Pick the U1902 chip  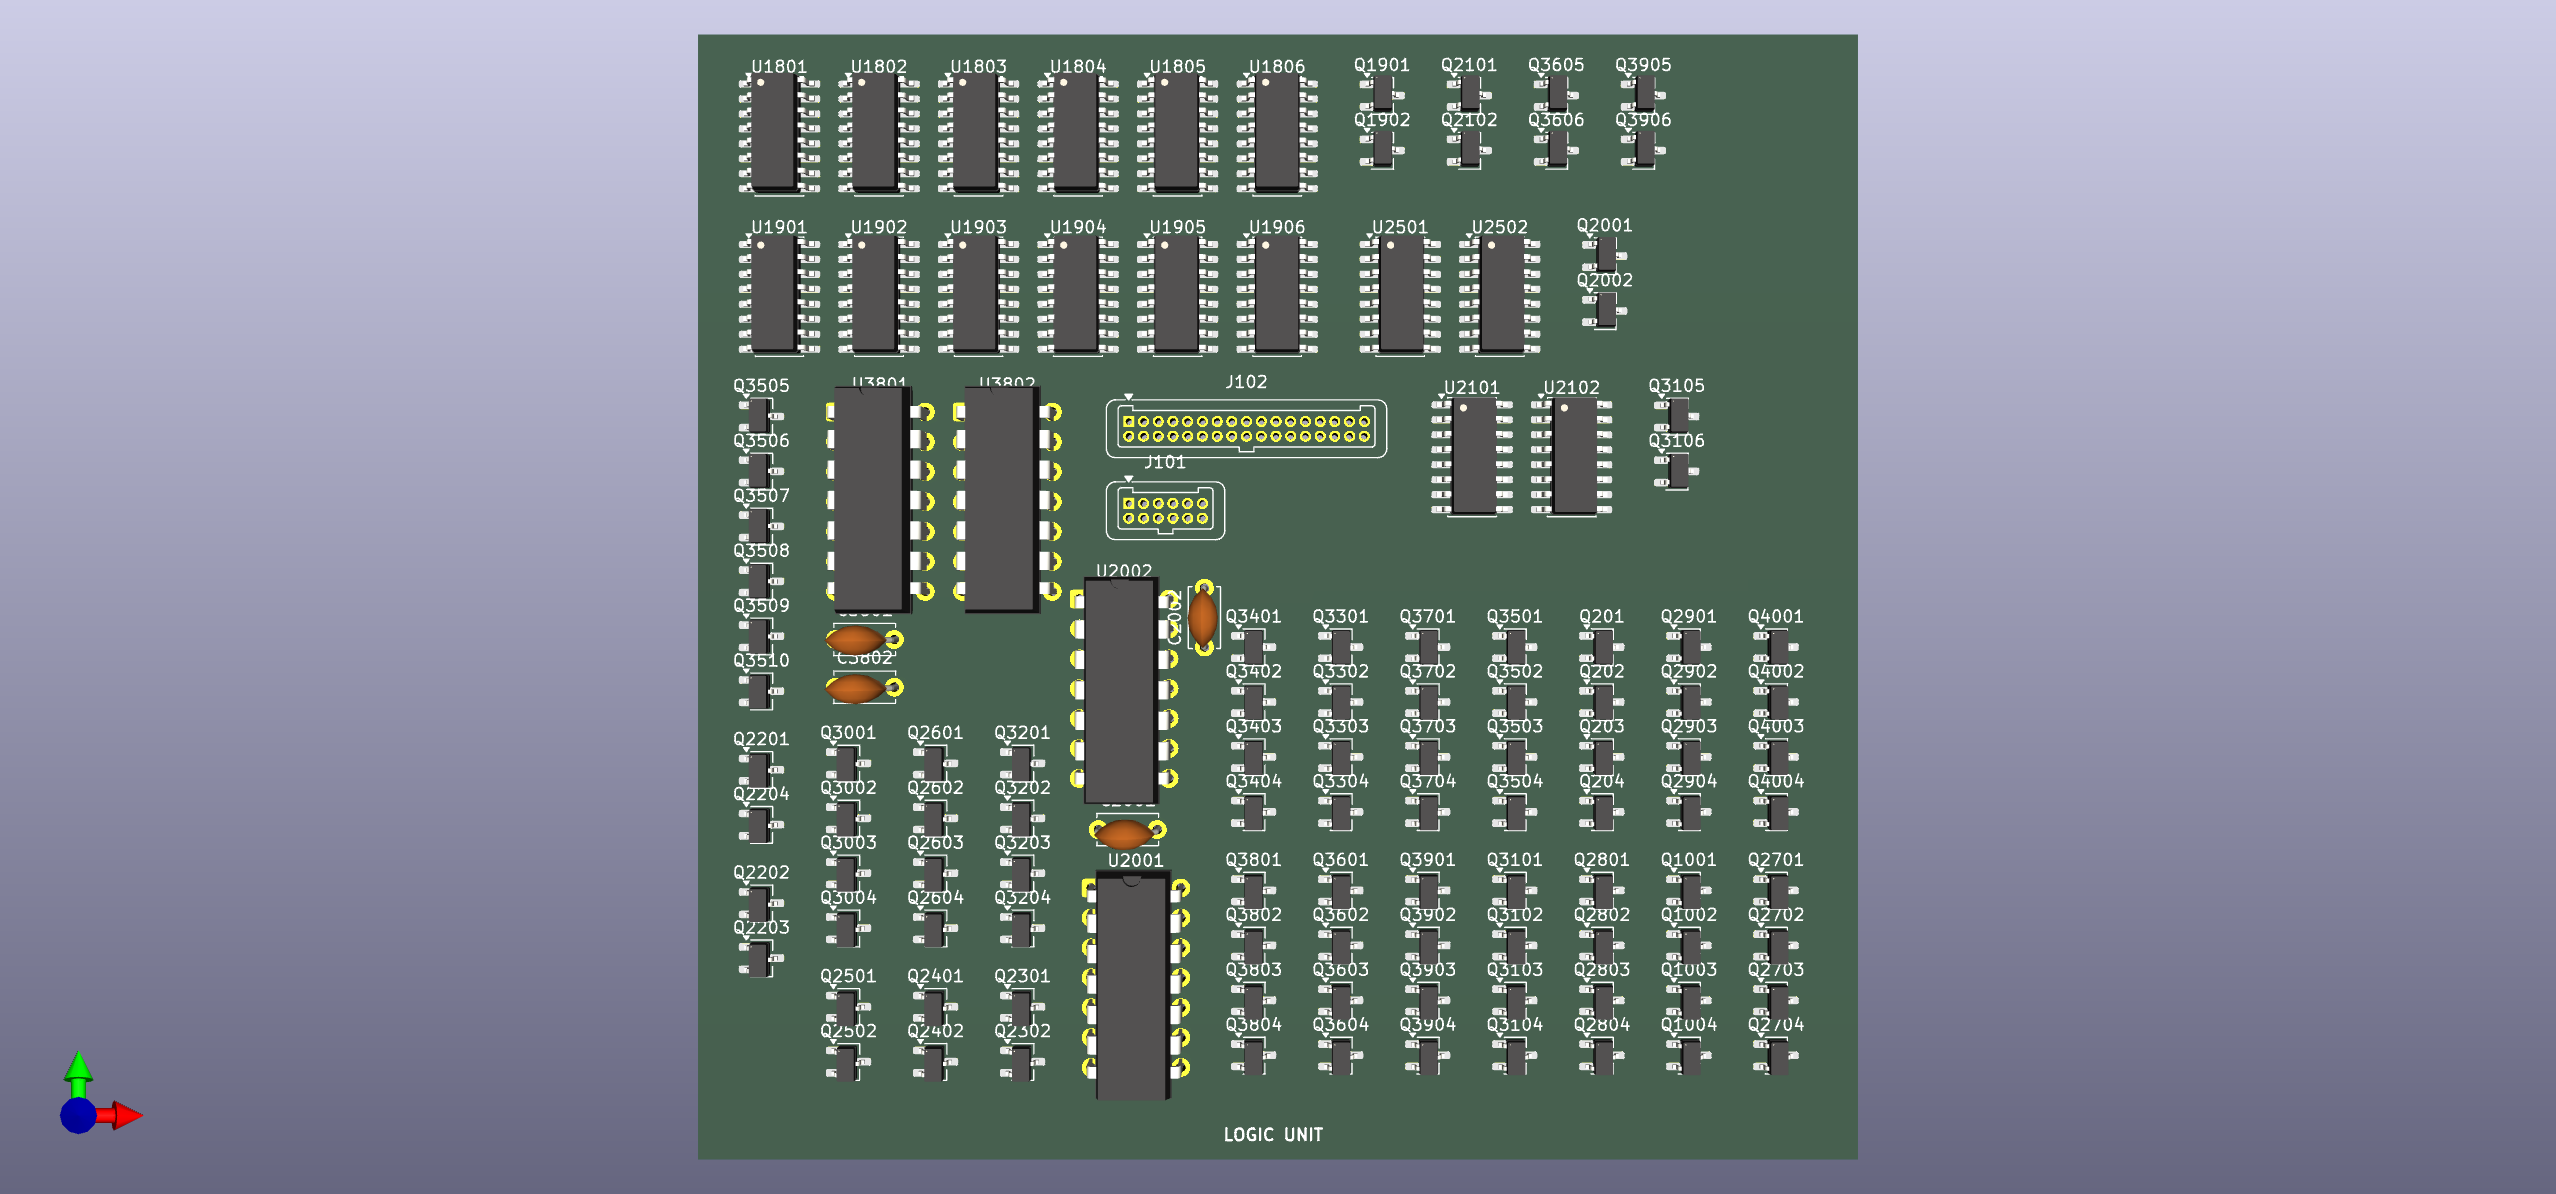878,295
